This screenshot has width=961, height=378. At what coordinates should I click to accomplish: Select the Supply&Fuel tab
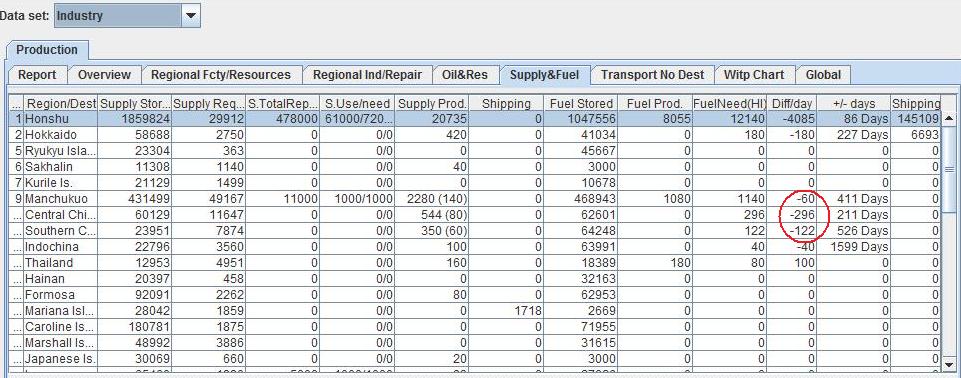tap(544, 75)
